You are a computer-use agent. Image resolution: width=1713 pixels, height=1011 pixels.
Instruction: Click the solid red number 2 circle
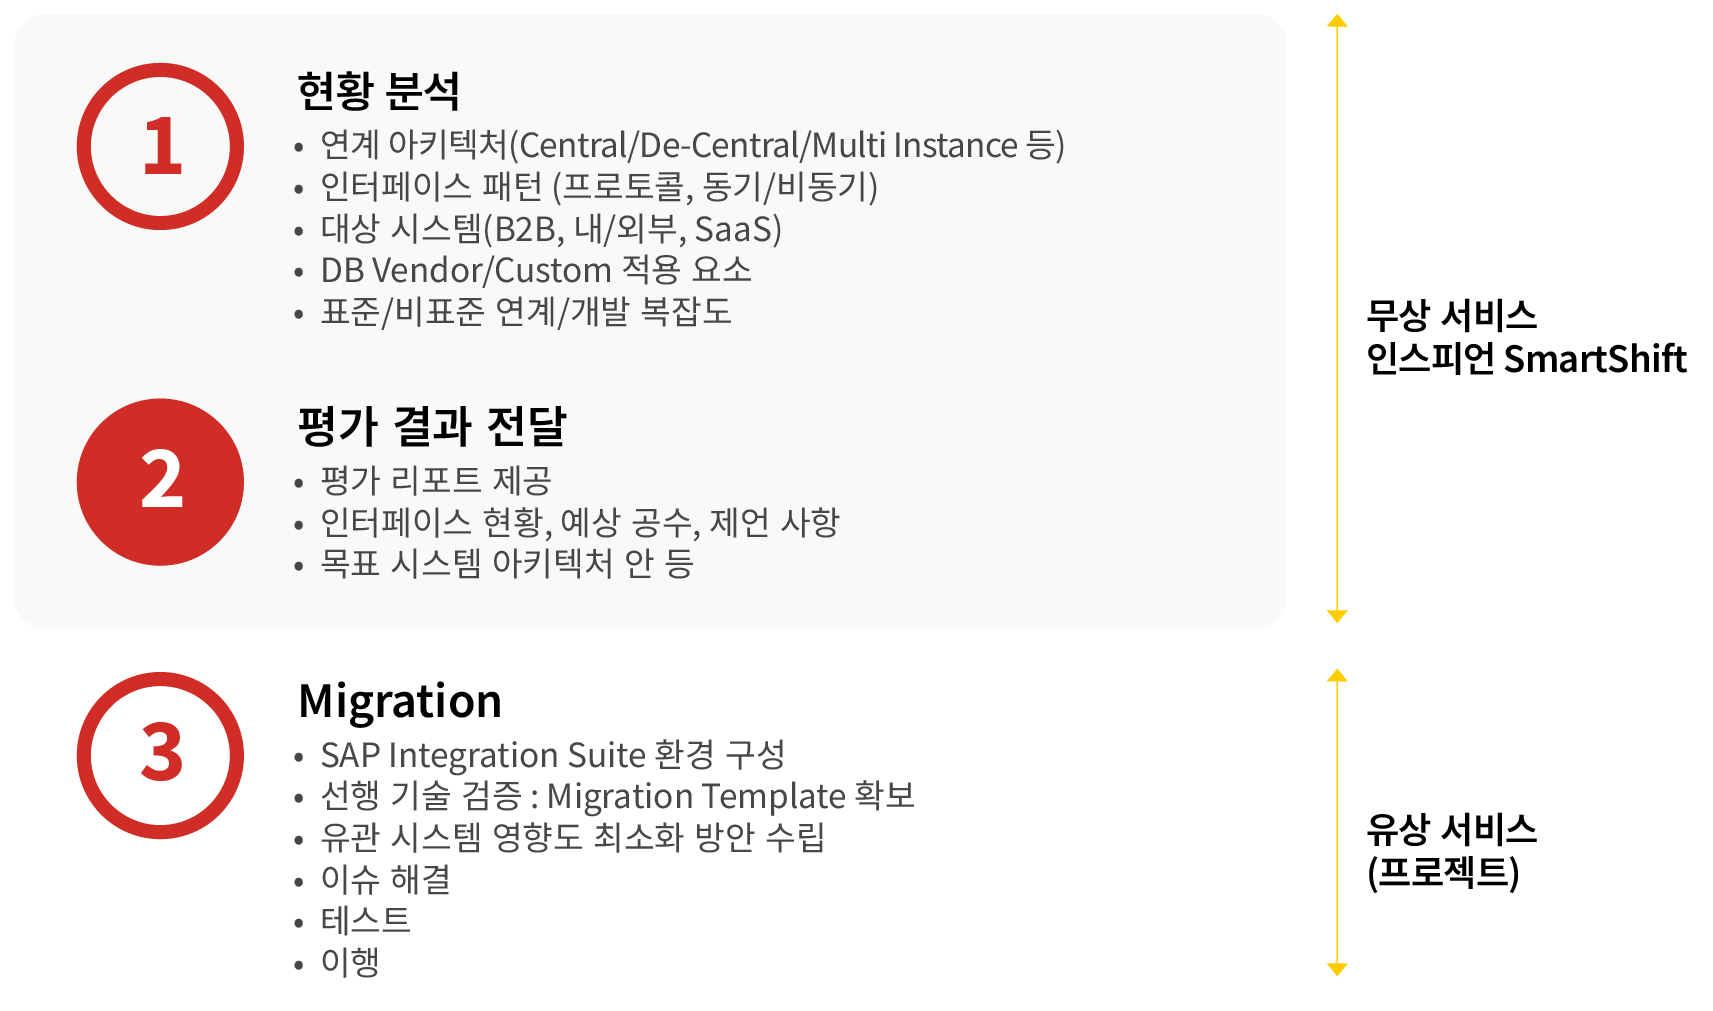point(160,482)
